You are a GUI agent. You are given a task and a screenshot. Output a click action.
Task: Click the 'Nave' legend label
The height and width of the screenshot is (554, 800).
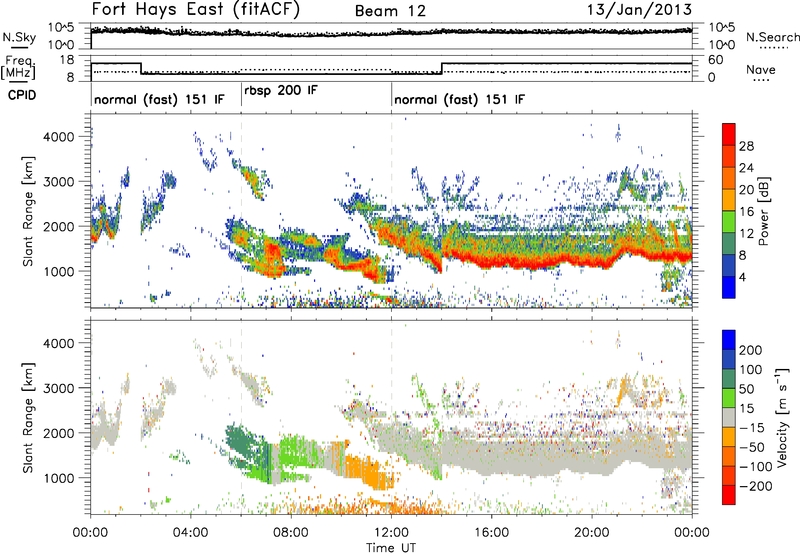pyautogui.click(x=760, y=70)
